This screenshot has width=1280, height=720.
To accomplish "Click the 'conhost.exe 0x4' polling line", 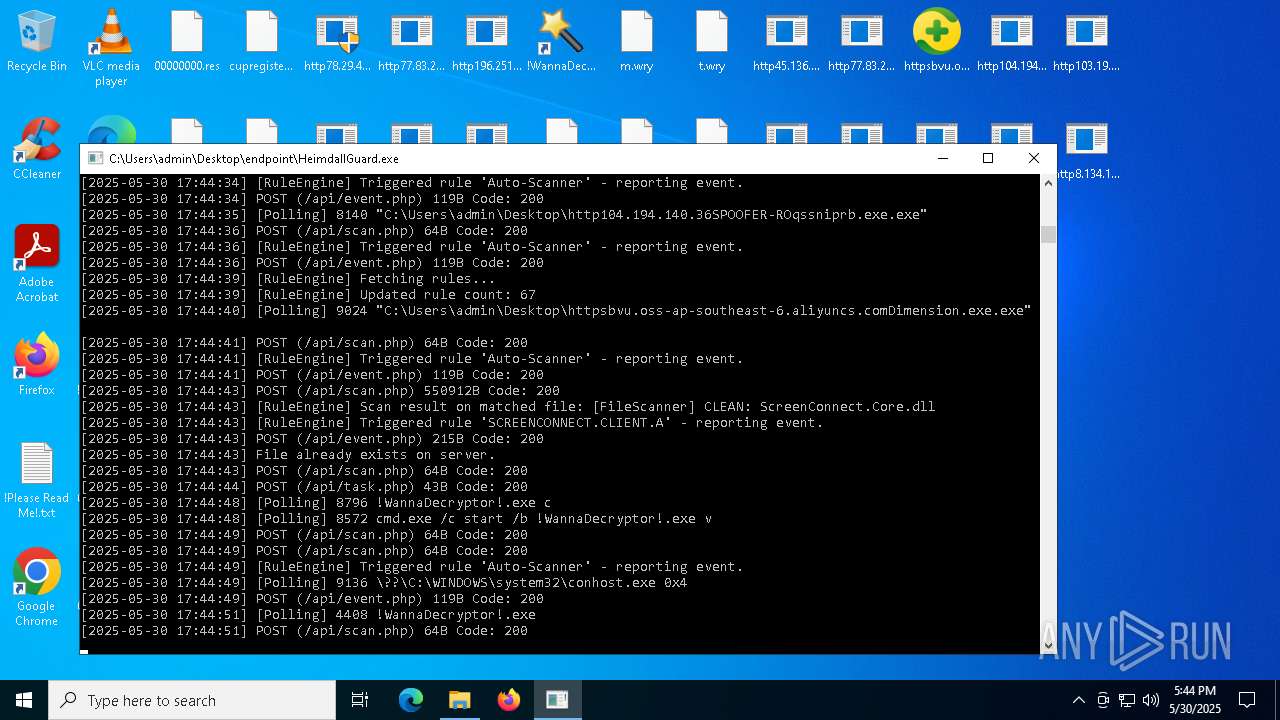I will pos(384,583).
